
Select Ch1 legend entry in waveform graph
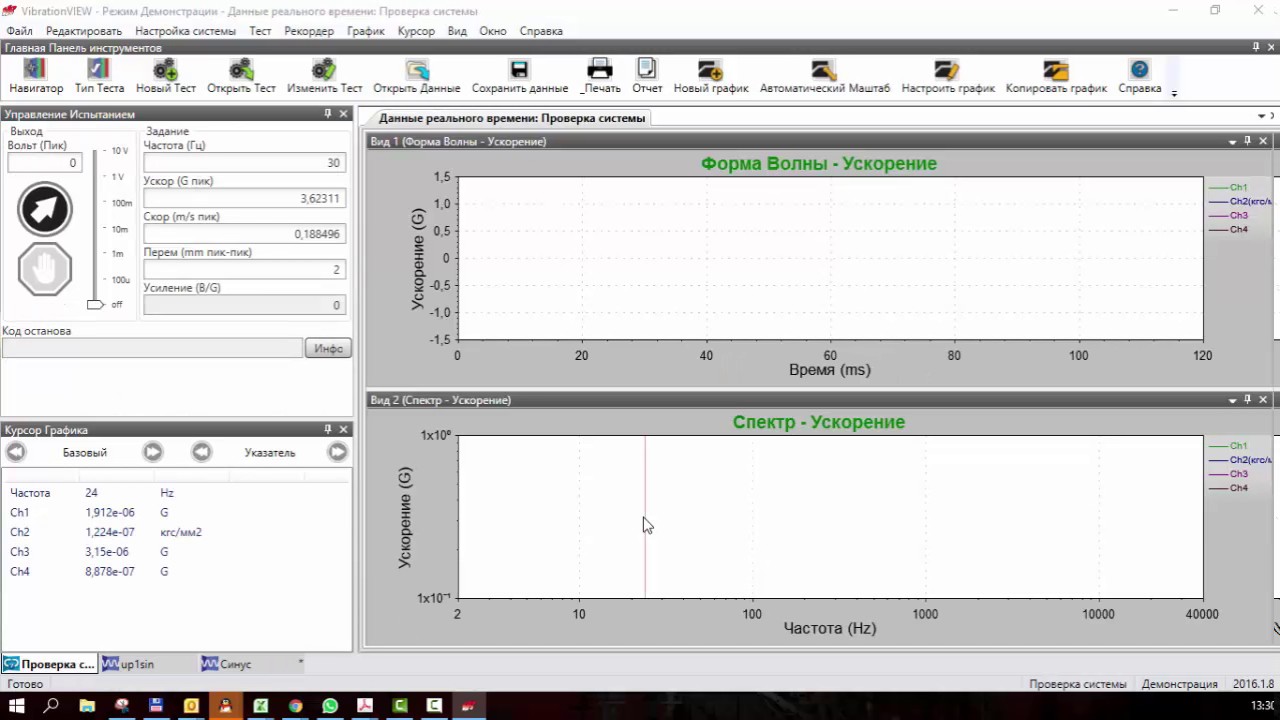click(1228, 187)
